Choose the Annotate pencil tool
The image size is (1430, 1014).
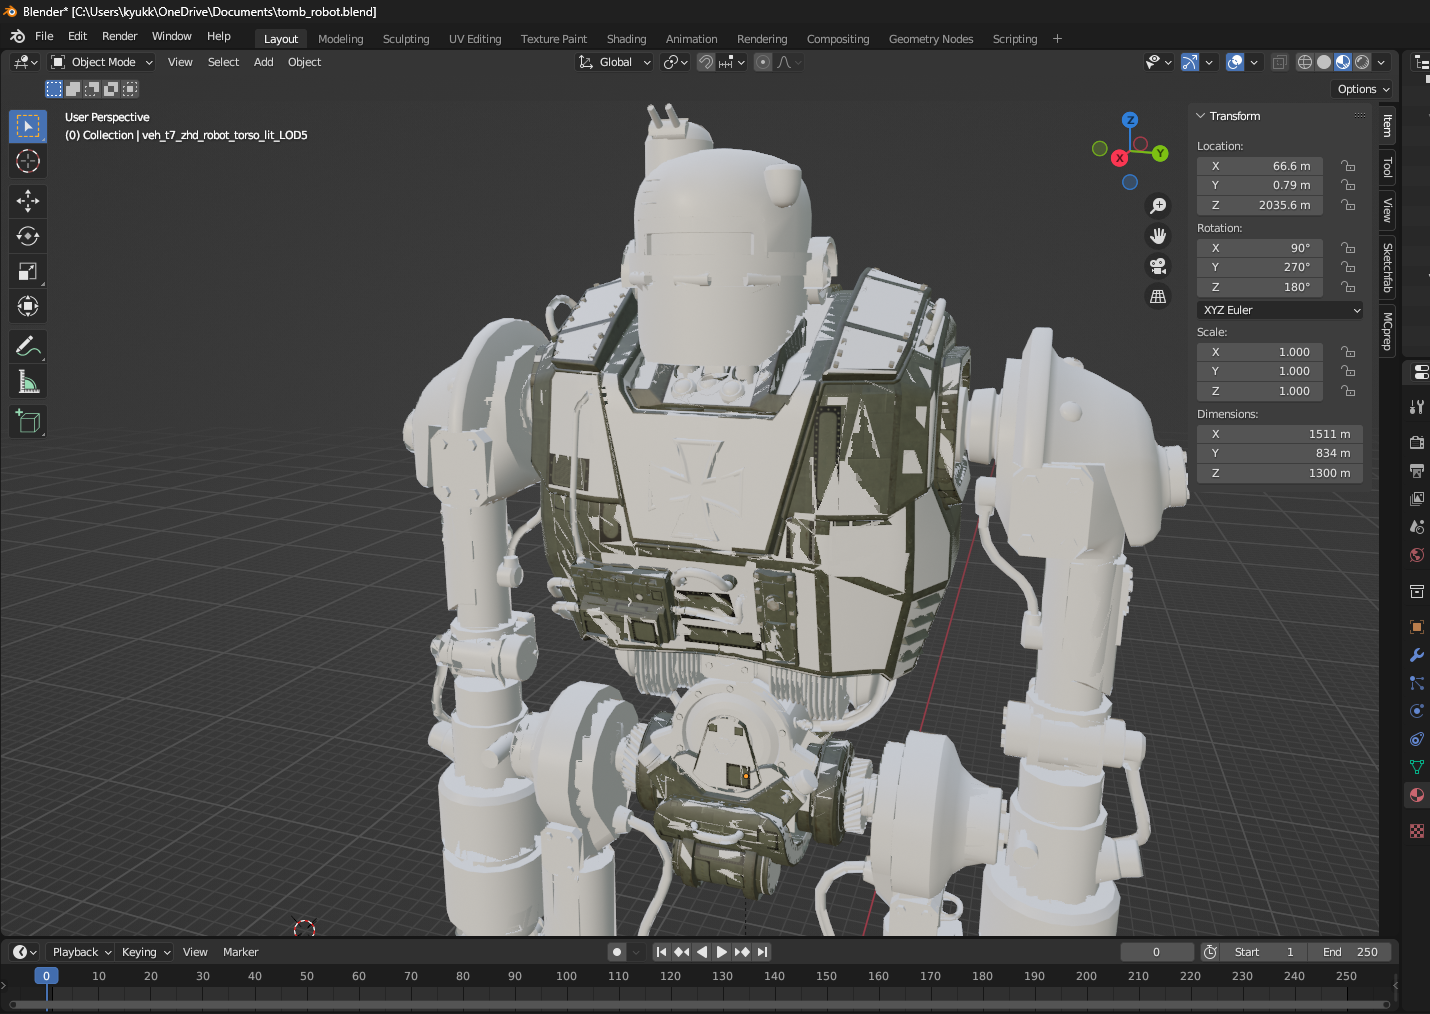click(x=28, y=347)
